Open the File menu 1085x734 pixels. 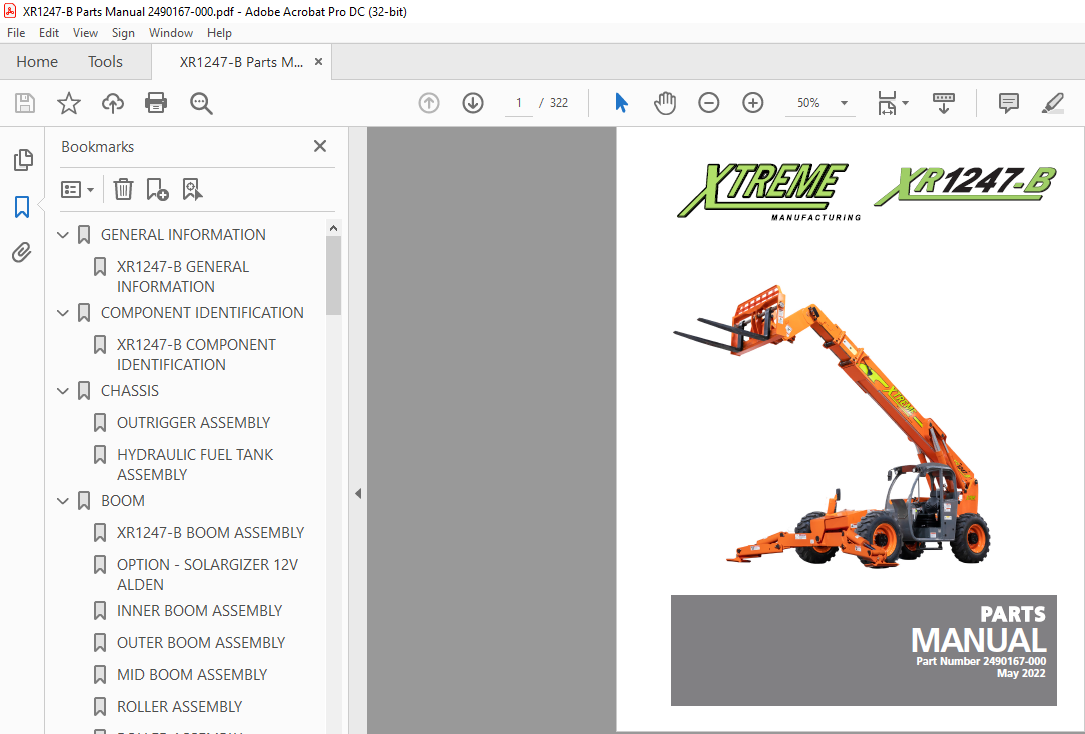click(x=16, y=33)
